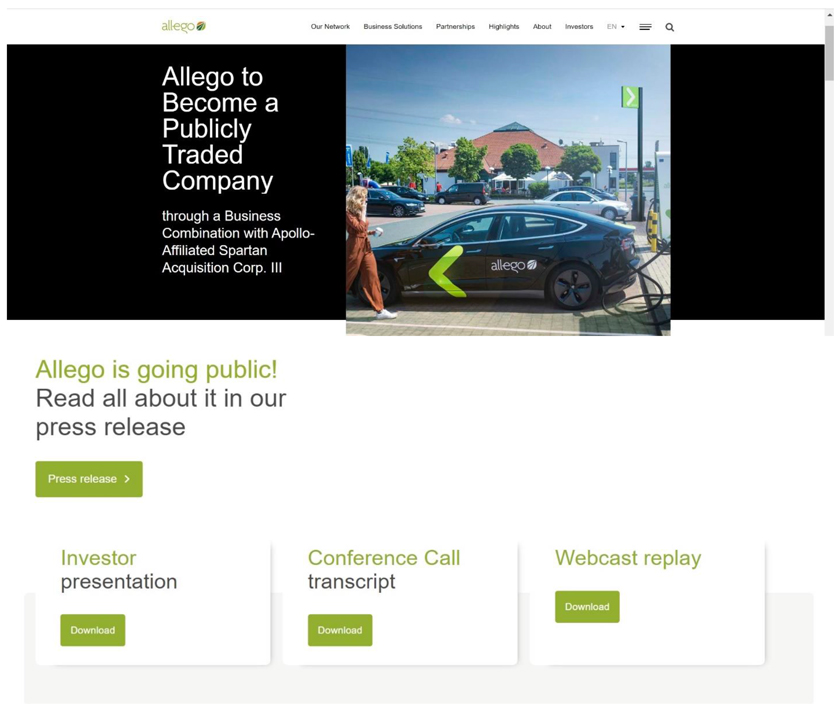Click the scrollbar's top up arrow
Image resolution: width=840 pixels, height=710 pixels.
pos(829,15)
